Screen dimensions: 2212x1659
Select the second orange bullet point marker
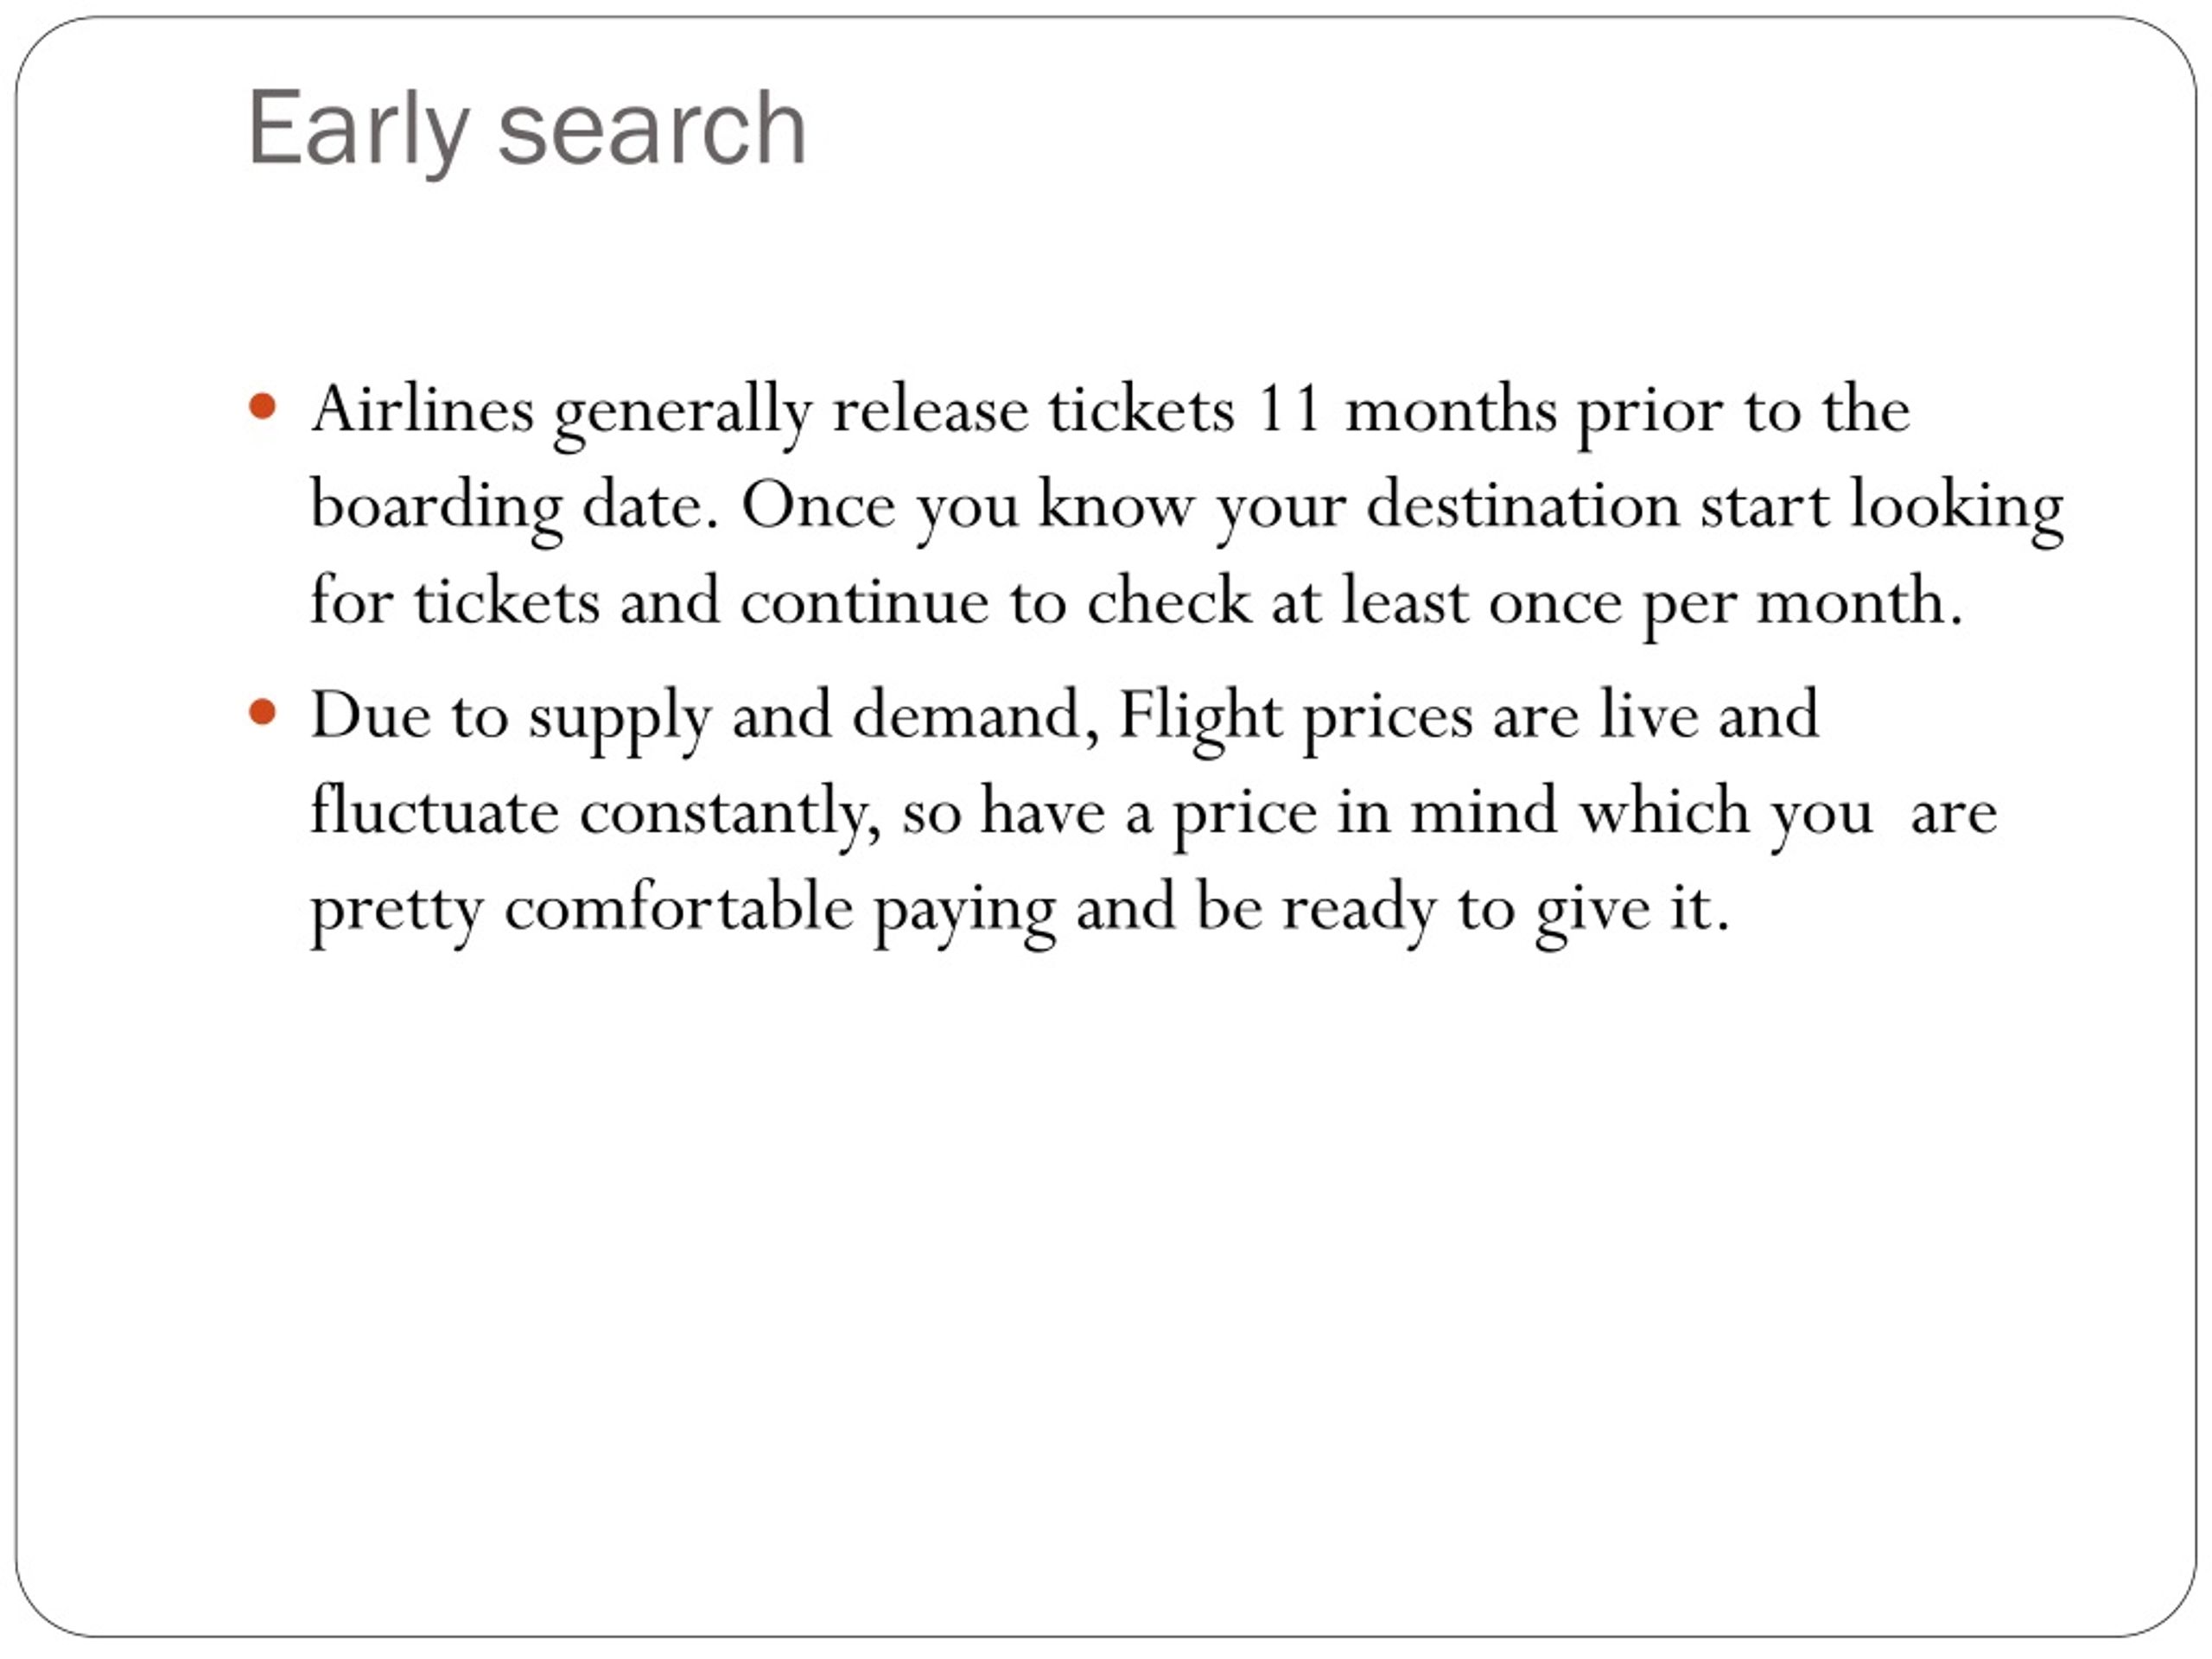[x=262, y=713]
